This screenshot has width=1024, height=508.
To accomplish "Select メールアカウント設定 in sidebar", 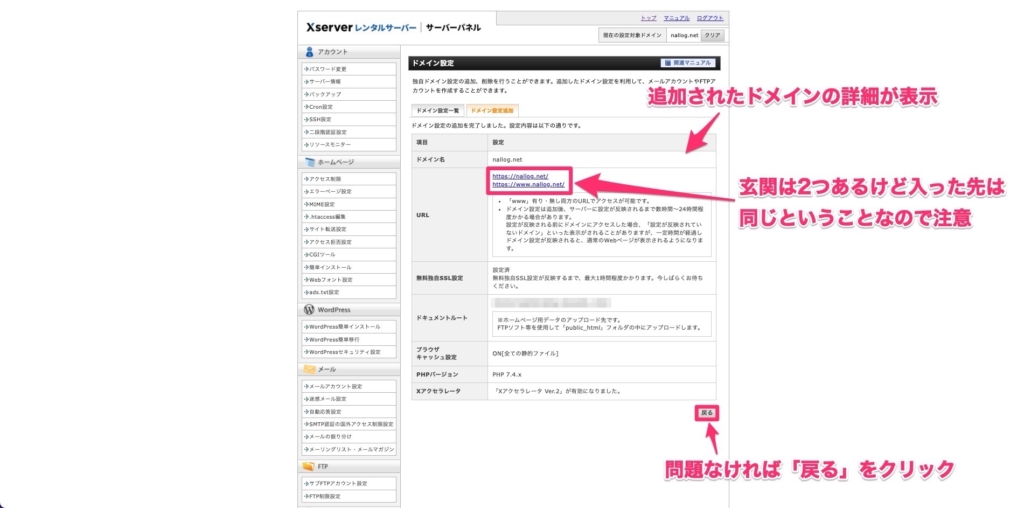I will click(337, 386).
